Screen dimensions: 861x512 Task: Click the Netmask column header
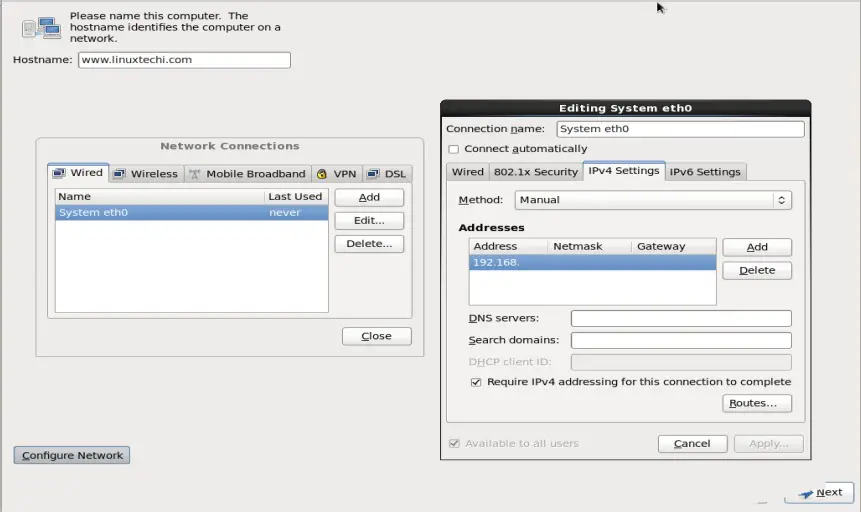pos(590,246)
